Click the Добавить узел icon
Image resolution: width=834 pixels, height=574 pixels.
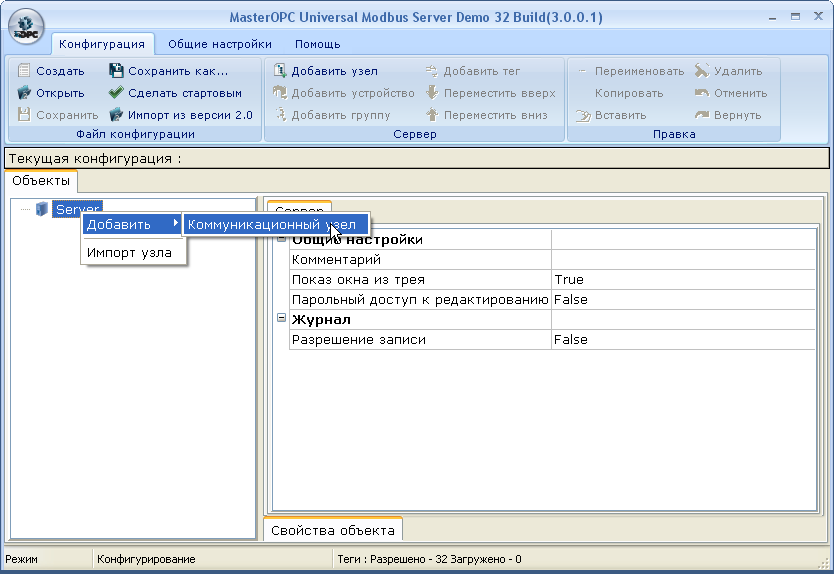(x=280, y=70)
